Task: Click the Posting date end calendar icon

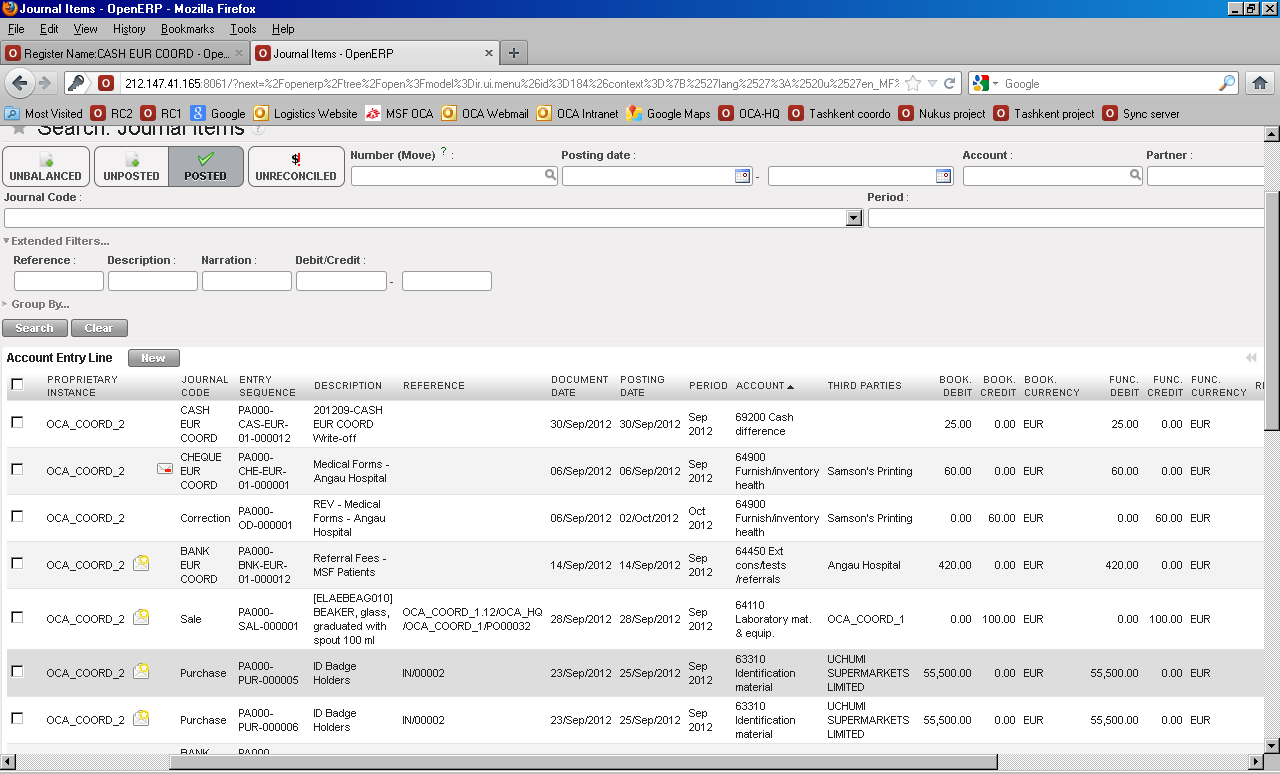Action: click(x=943, y=176)
